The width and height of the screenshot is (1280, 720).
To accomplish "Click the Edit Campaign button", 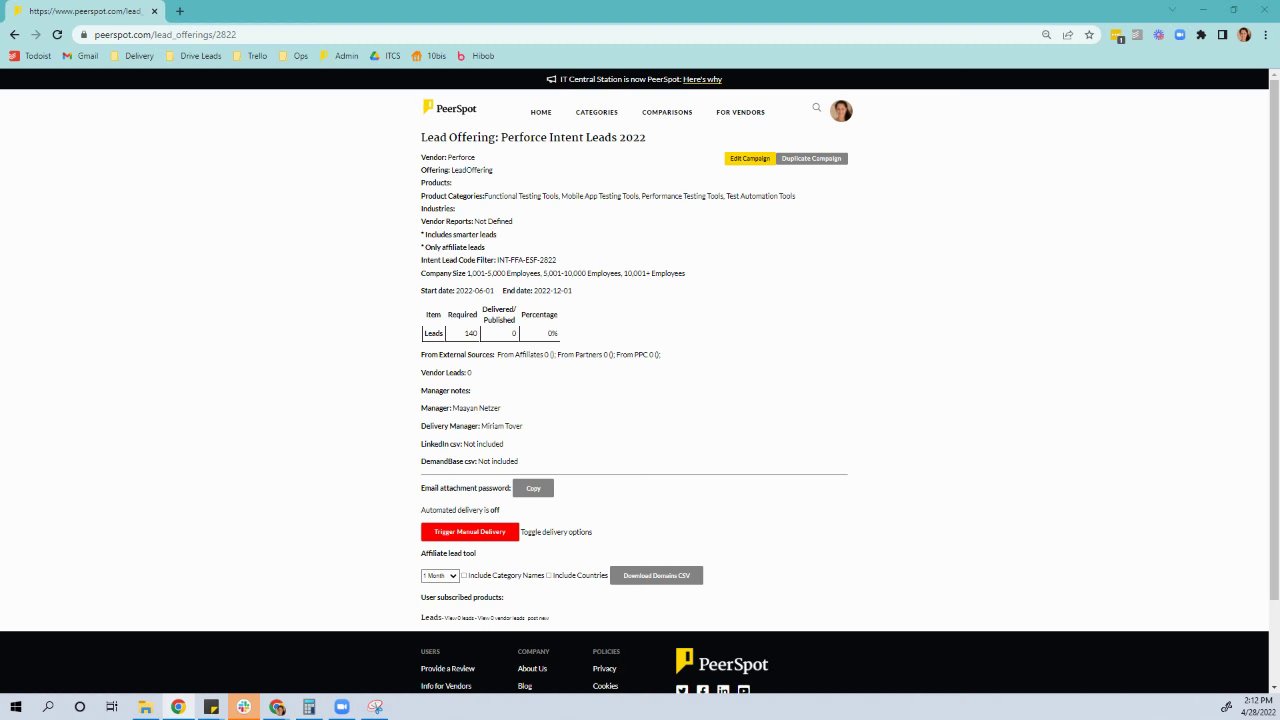I will tap(750, 158).
